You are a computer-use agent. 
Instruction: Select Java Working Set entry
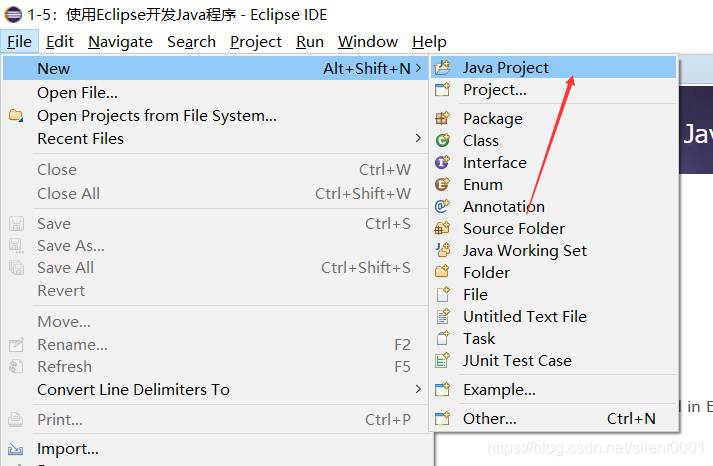[553, 251]
